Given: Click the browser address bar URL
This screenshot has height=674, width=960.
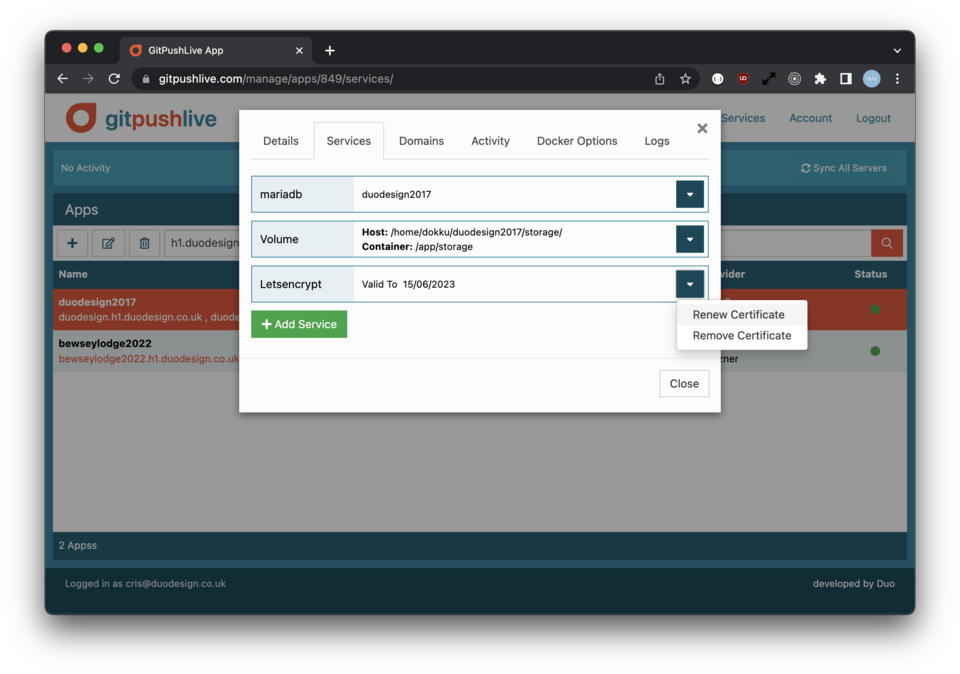Looking at the screenshot, I should click(x=276, y=78).
